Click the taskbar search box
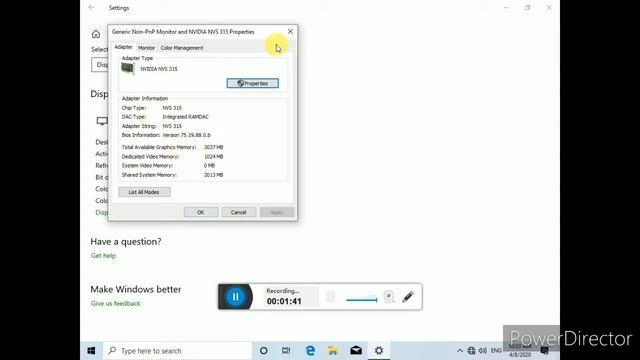Screen dimensions: 640x360 pyautogui.click(x=178, y=351)
